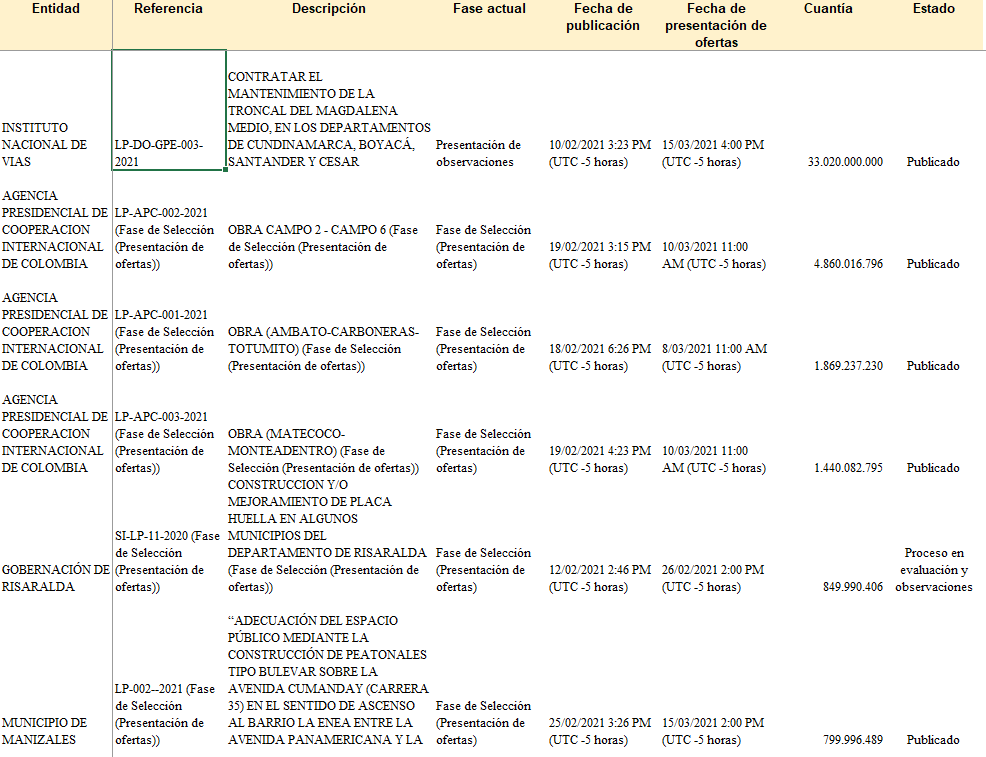Viewport: 986px width, 757px height.
Task: Click Publicado in the MUNICIPIO DE MANIZALES row
Action: coord(933,739)
